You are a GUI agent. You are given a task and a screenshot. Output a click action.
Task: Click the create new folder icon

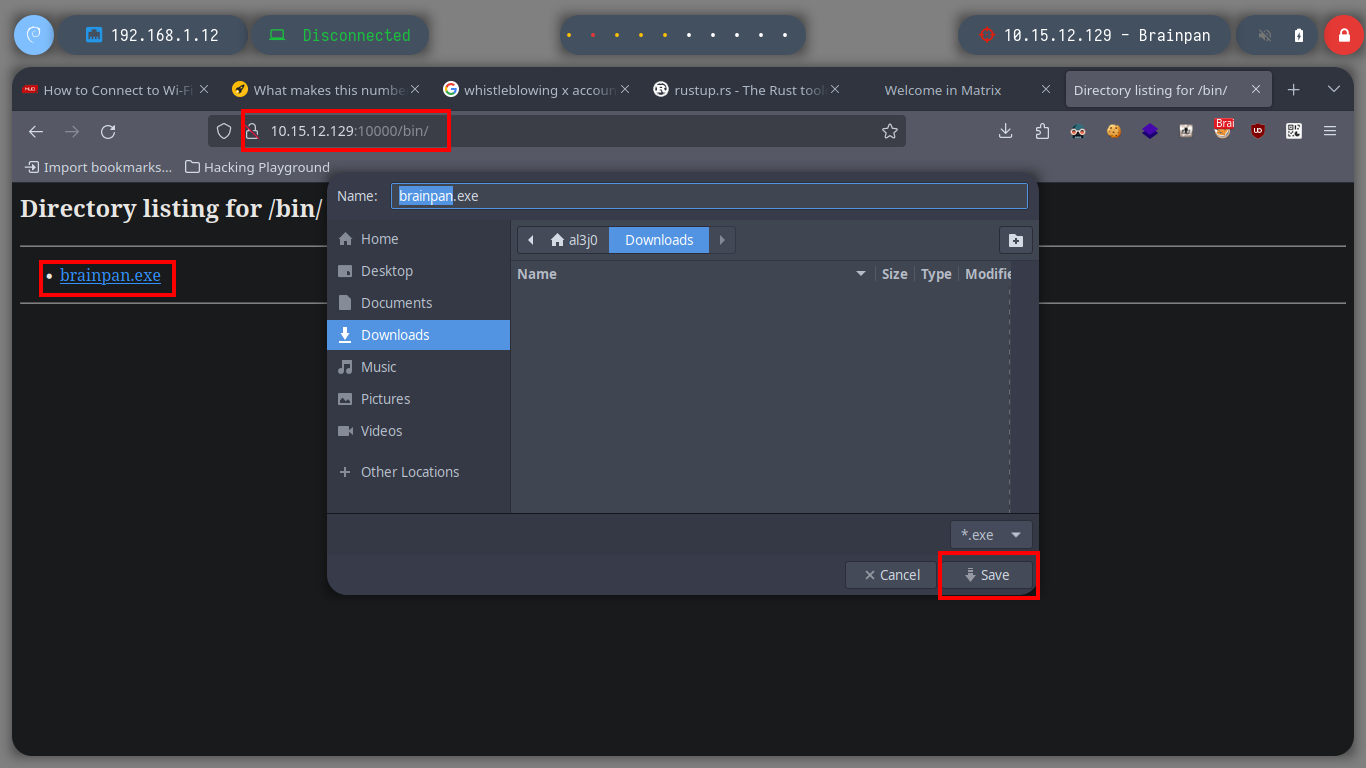[1015, 240]
